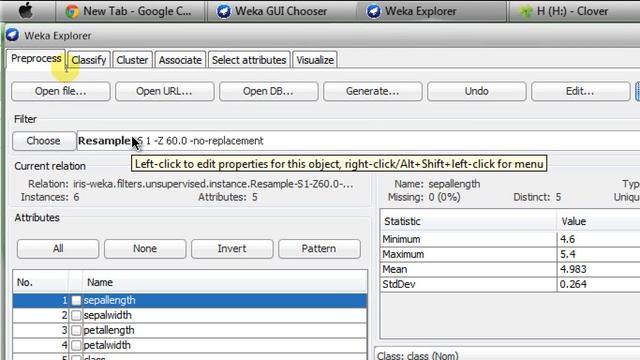Open the Cluster tab

click(x=132, y=60)
